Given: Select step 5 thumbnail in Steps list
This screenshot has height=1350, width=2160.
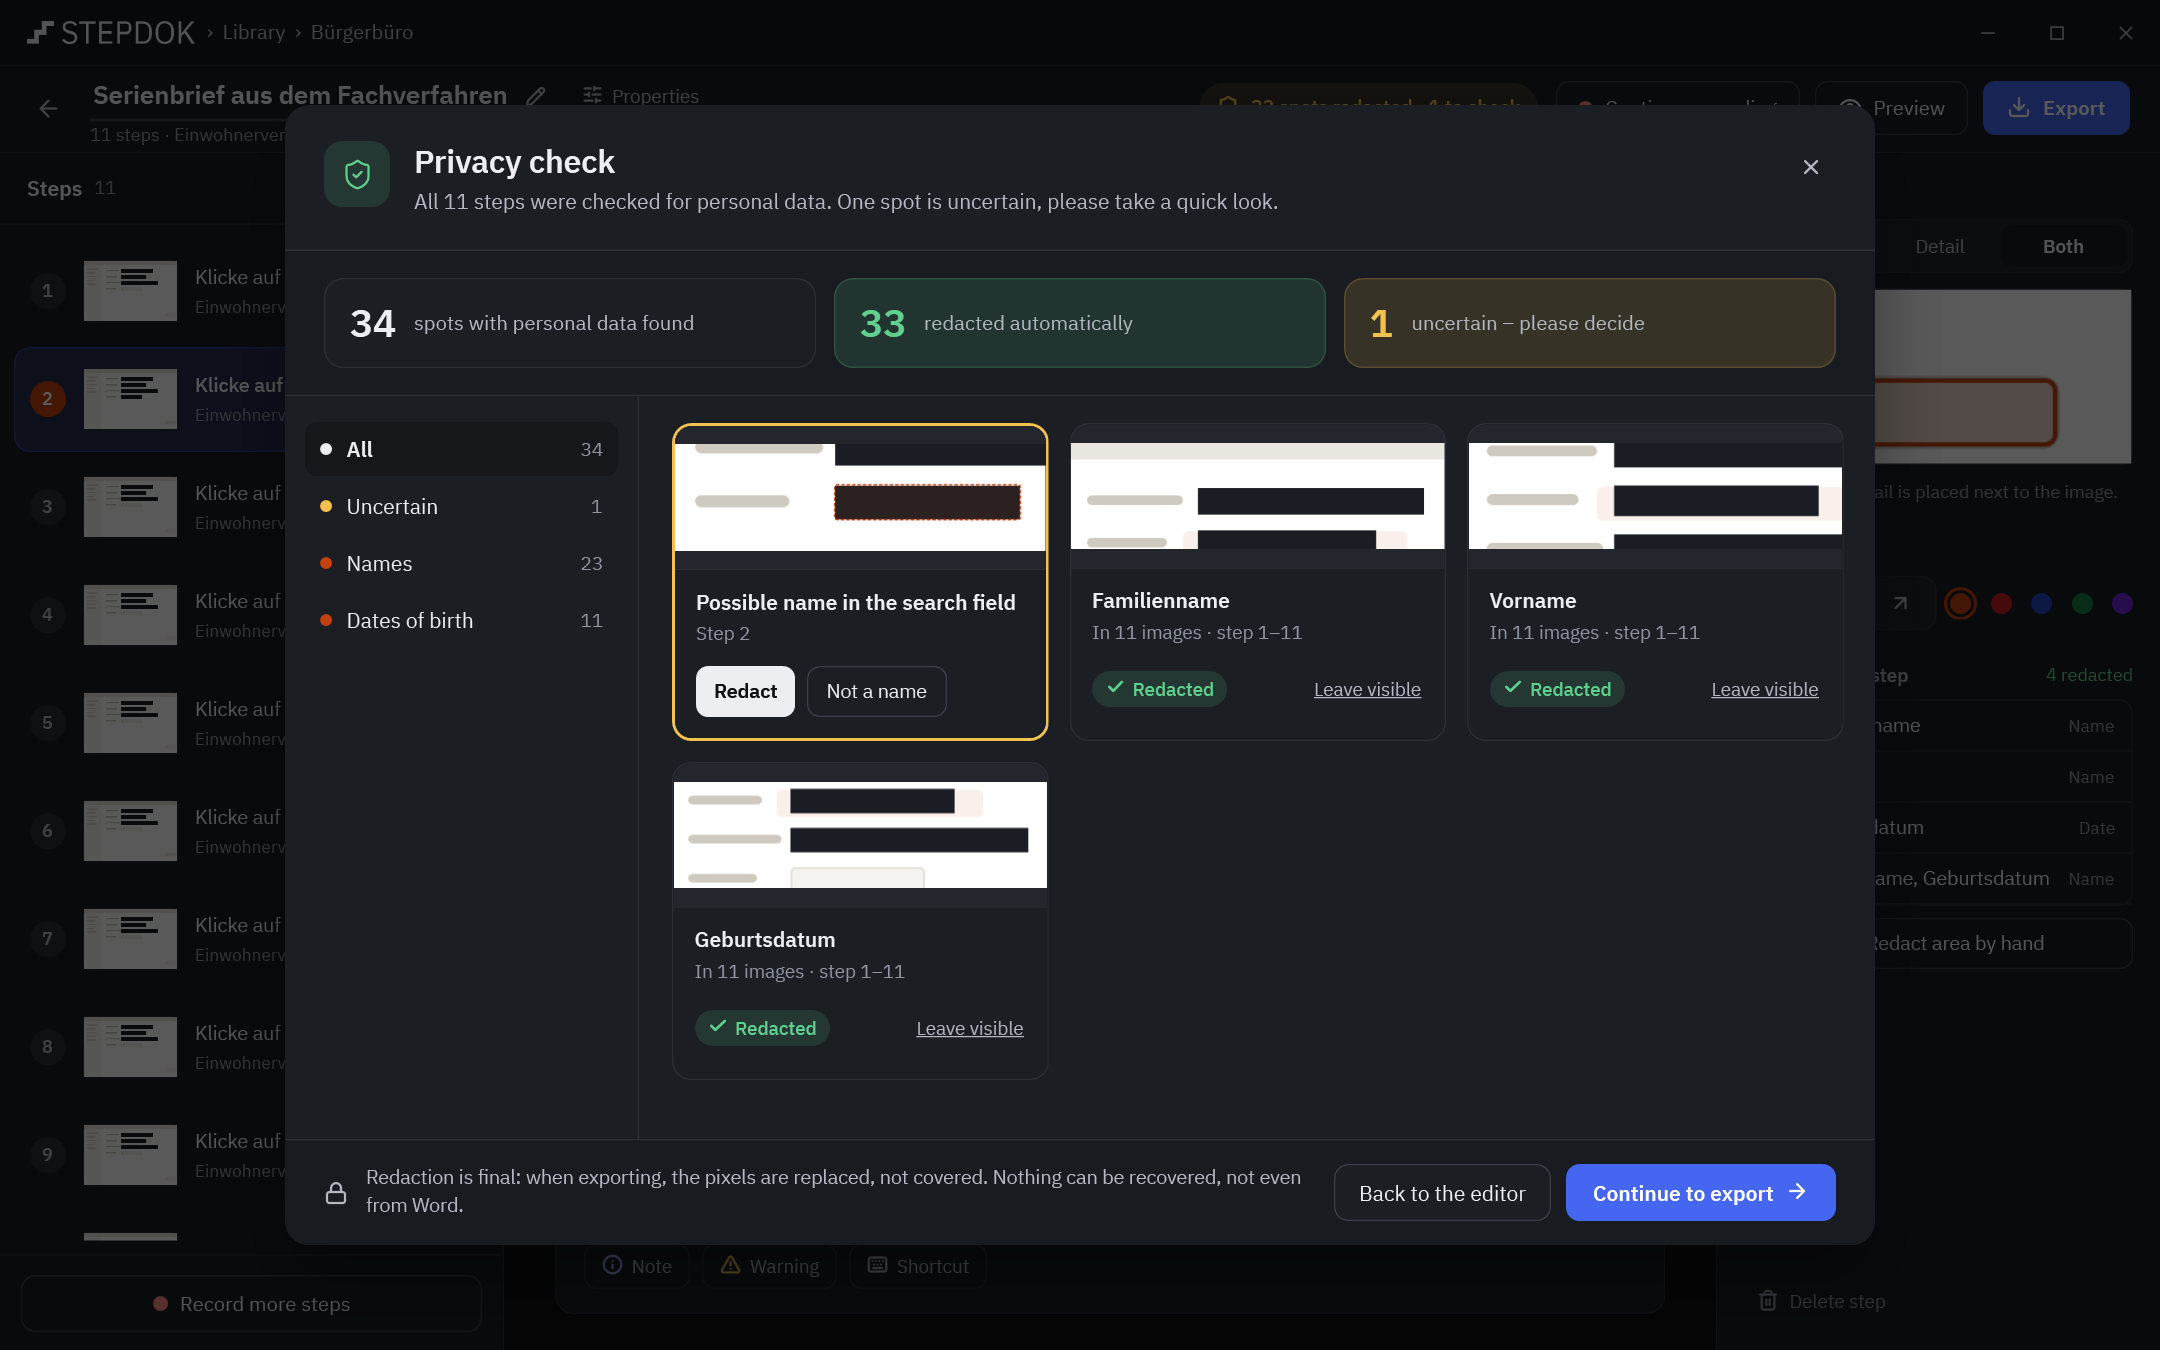Looking at the screenshot, I should [130, 722].
